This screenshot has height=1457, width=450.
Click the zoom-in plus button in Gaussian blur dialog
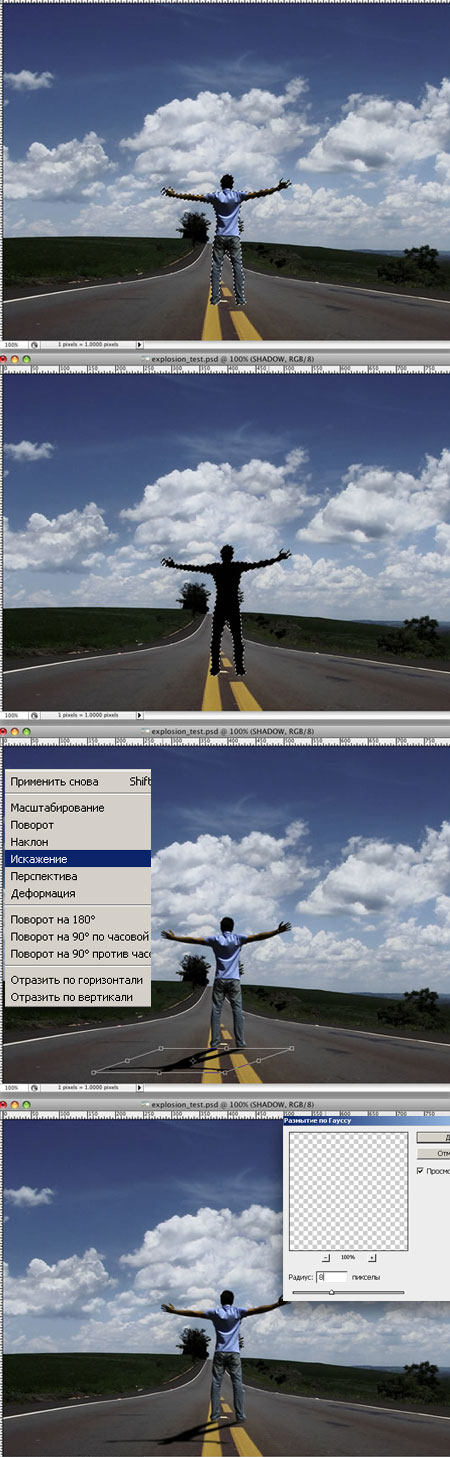pos(372,1257)
